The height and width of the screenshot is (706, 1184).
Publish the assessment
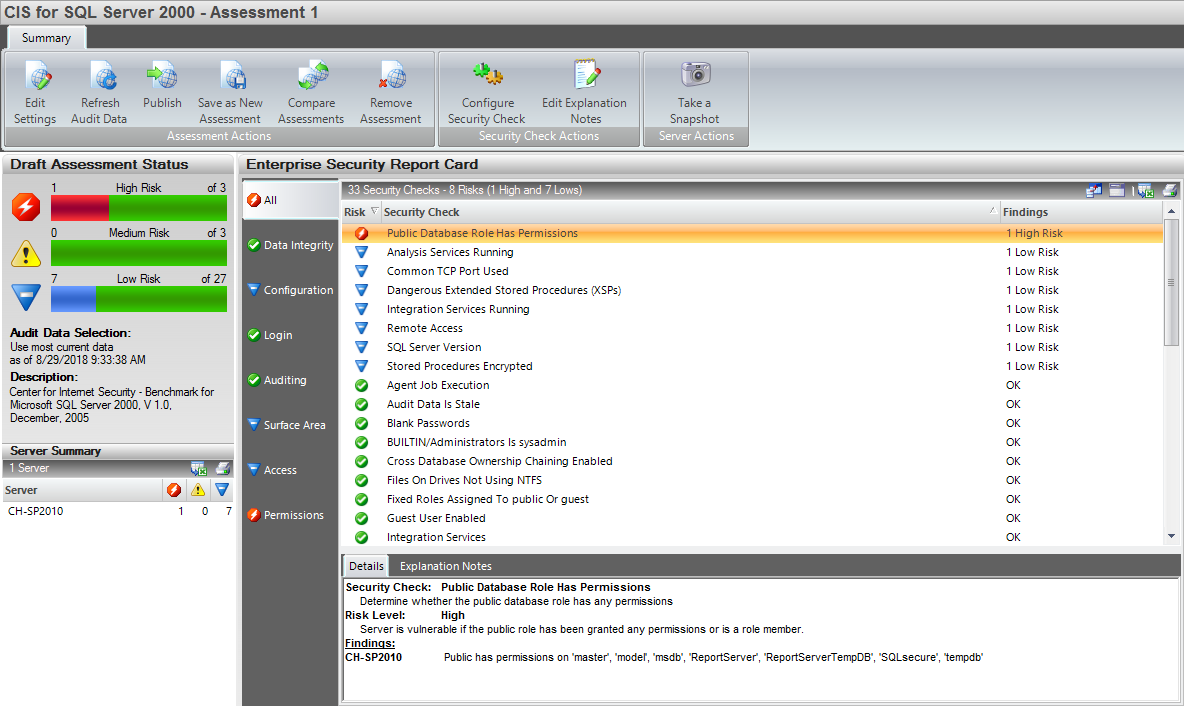pos(162,85)
